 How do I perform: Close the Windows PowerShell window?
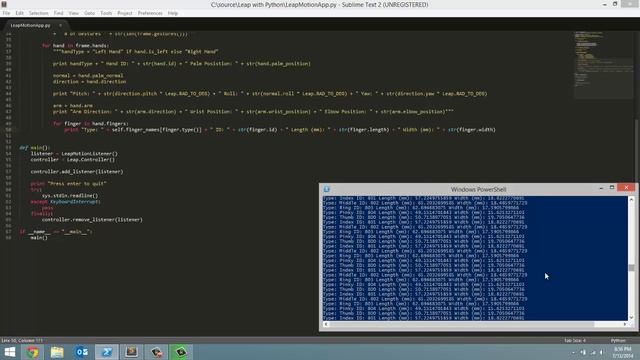click(626, 188)
